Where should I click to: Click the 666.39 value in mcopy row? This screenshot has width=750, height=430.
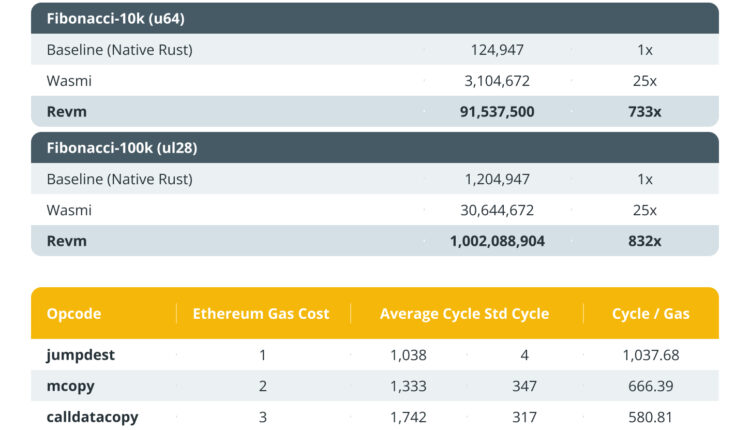649,386
